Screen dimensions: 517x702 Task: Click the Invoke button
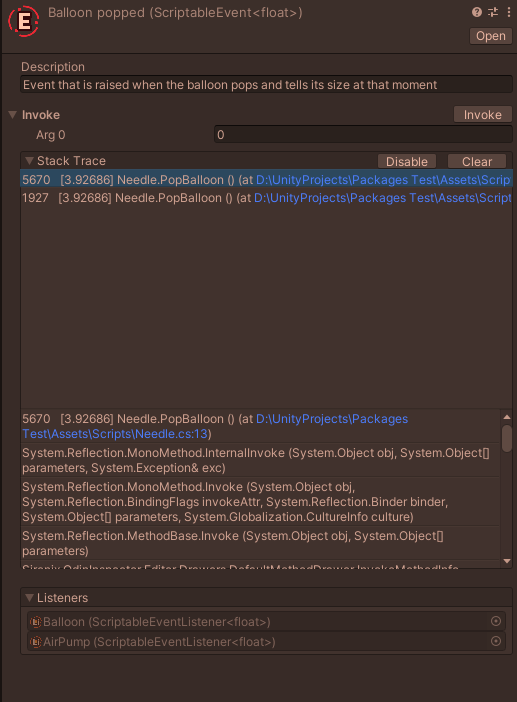pyautogui.click(x=483, y=115)
